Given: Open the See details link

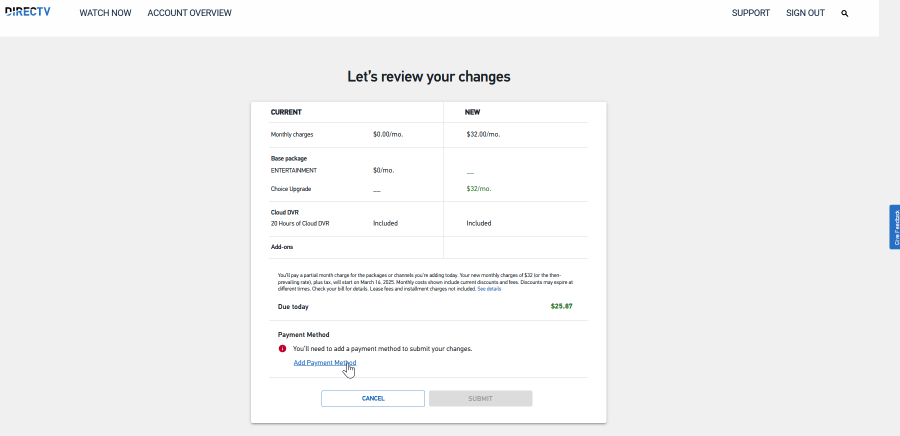Looking at the screenshot, I should 489,289.
